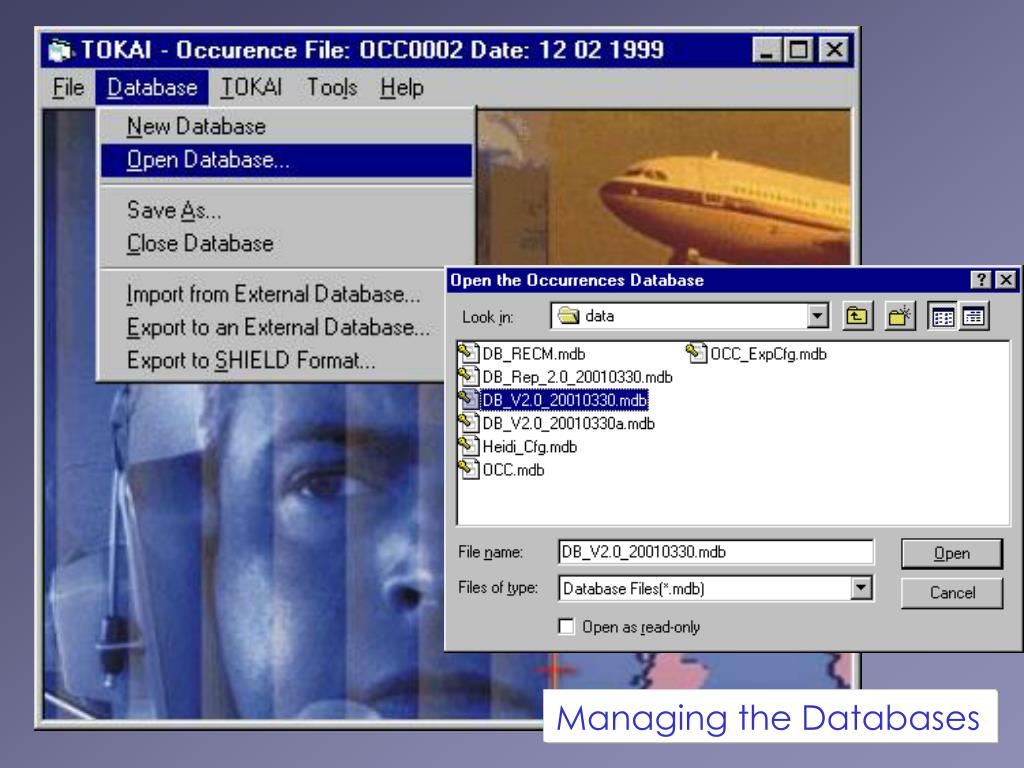
Task: Click the Cancel button in dialog
Action: (x=952, y=593)
